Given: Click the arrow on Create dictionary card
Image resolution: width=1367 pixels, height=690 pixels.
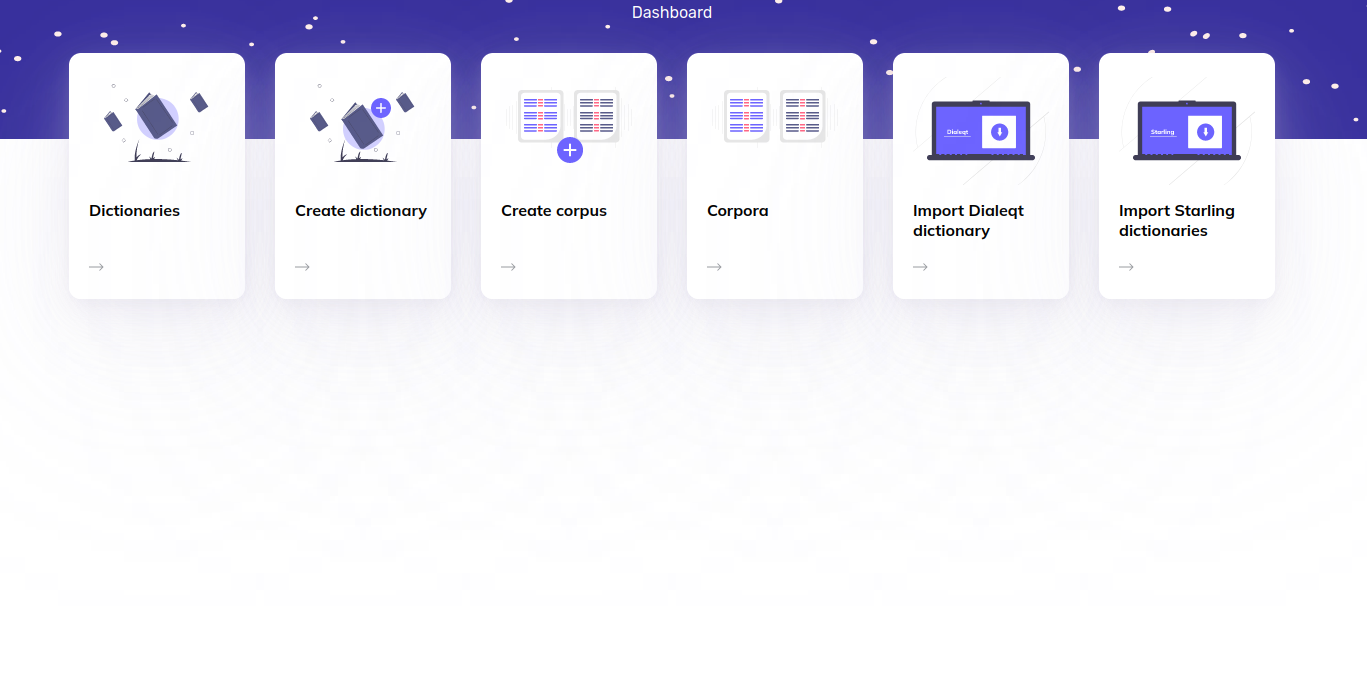Looking at the screenshot, I should point(303,267).
